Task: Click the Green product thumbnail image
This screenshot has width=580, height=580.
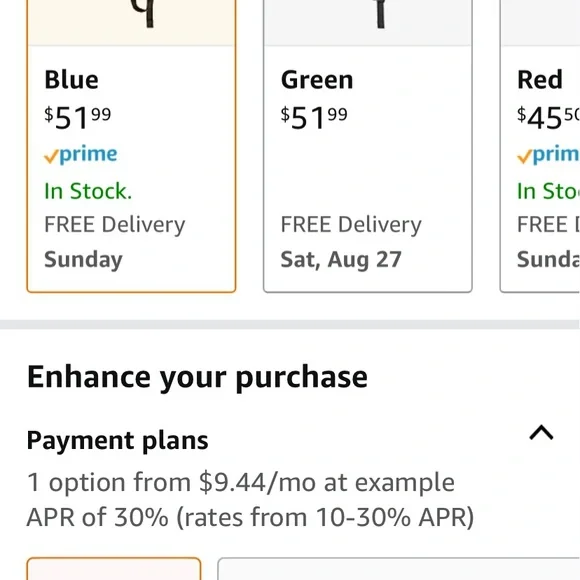Action: [368, 22]
